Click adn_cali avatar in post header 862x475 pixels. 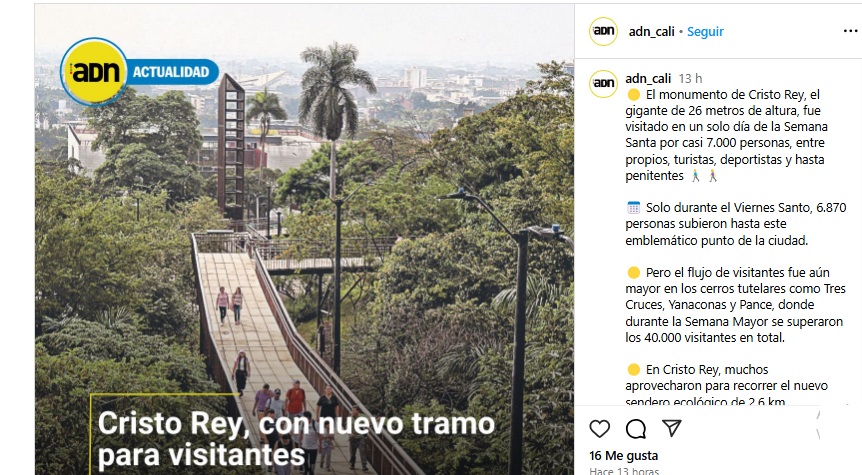(x=604, y=31)
